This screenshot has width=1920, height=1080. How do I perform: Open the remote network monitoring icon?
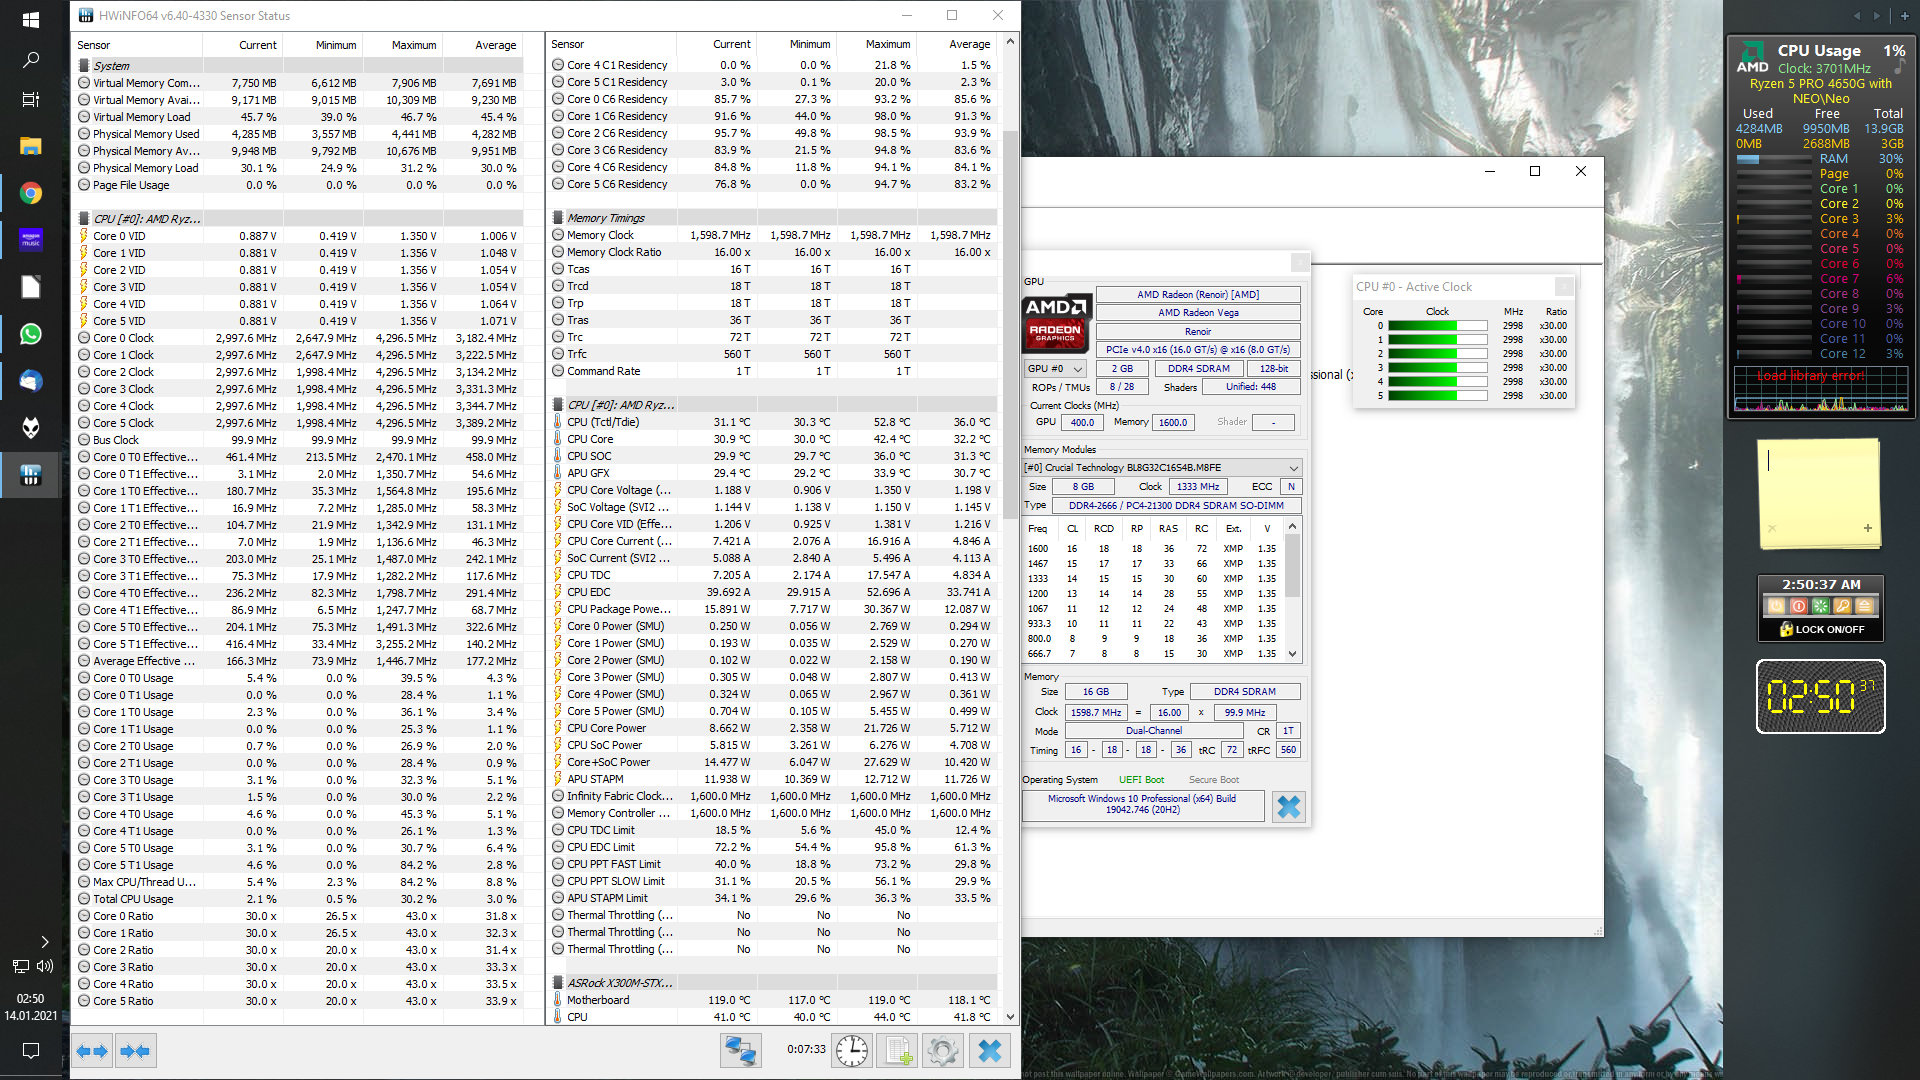pos(741,1051)
